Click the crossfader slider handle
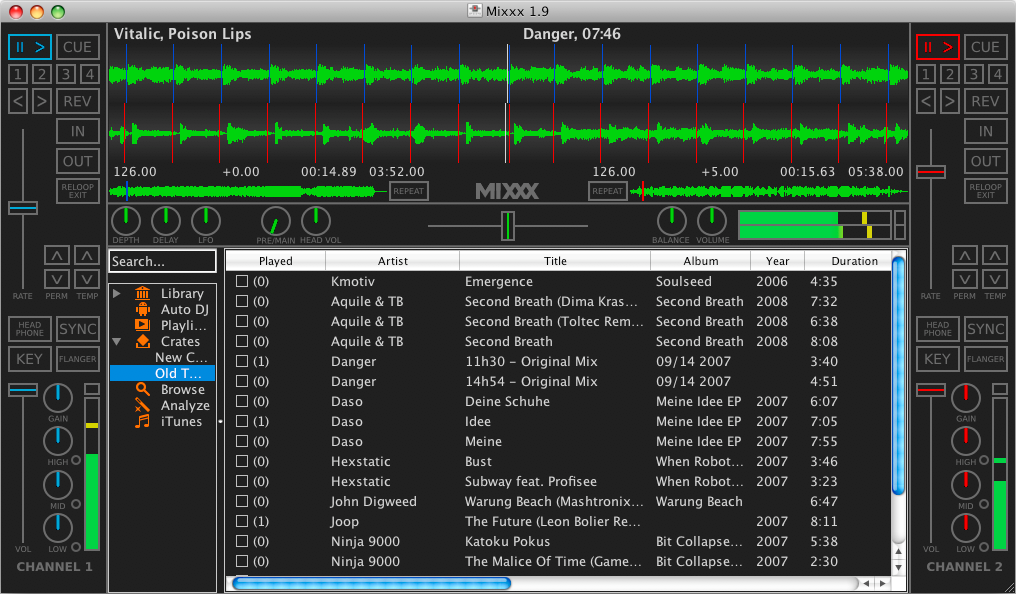This screenshot has width=1016, height=594. (x=508, y=226)
